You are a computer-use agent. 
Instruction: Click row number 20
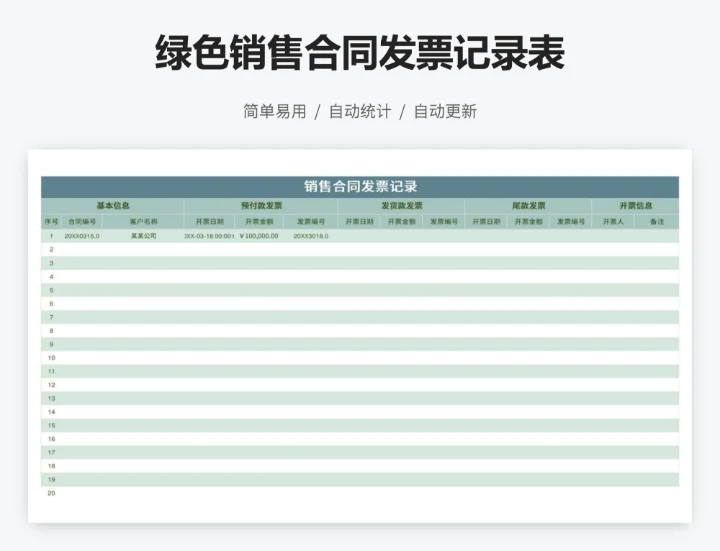(51, 493)
